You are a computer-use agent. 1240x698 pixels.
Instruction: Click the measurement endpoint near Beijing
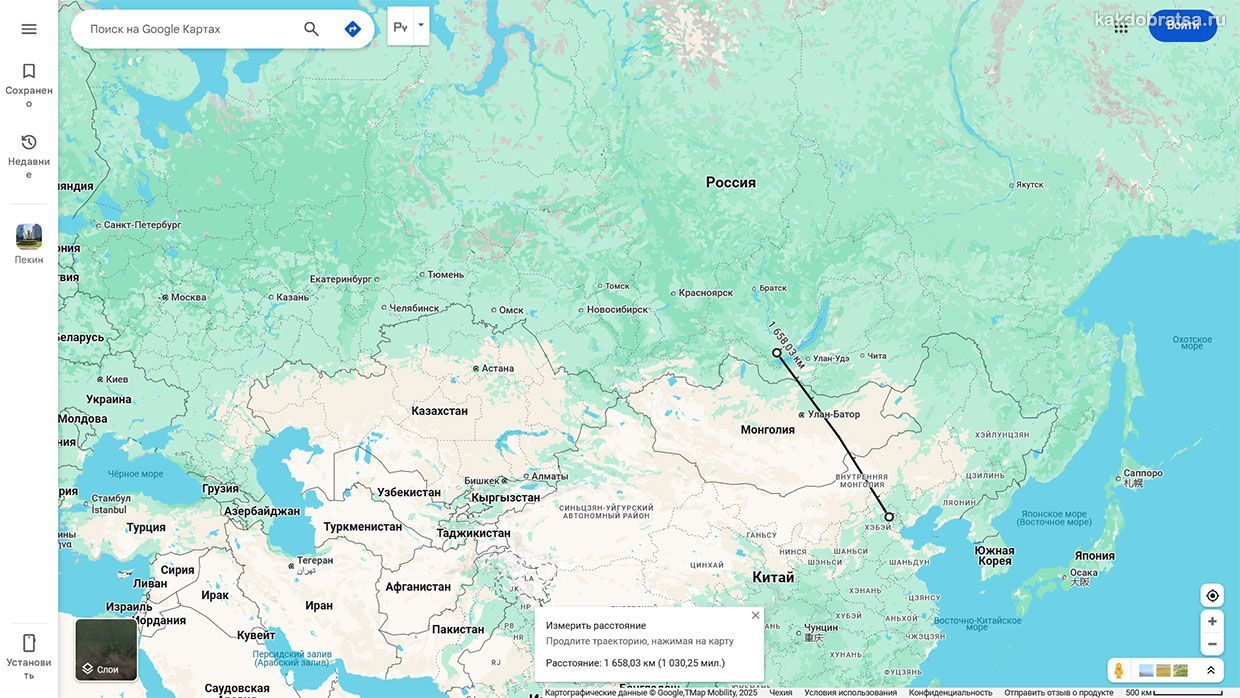pos(889,517)
